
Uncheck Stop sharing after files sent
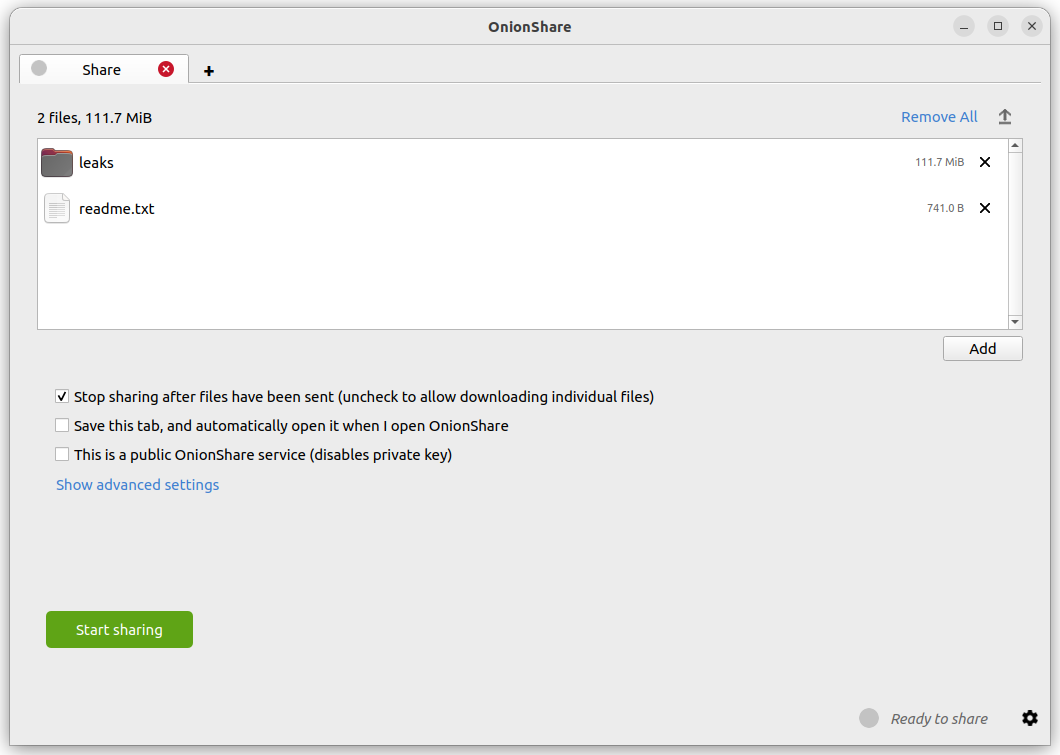click(x=62, y=397)
